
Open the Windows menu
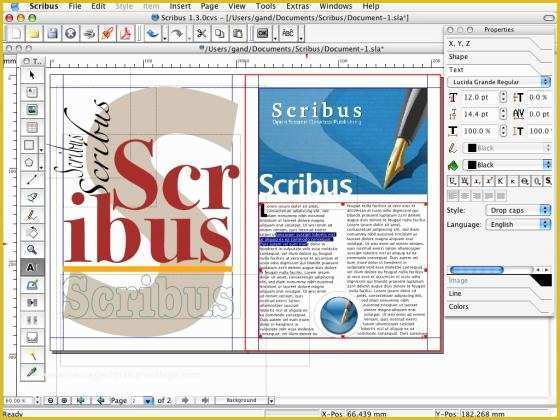tap(336, 6)
